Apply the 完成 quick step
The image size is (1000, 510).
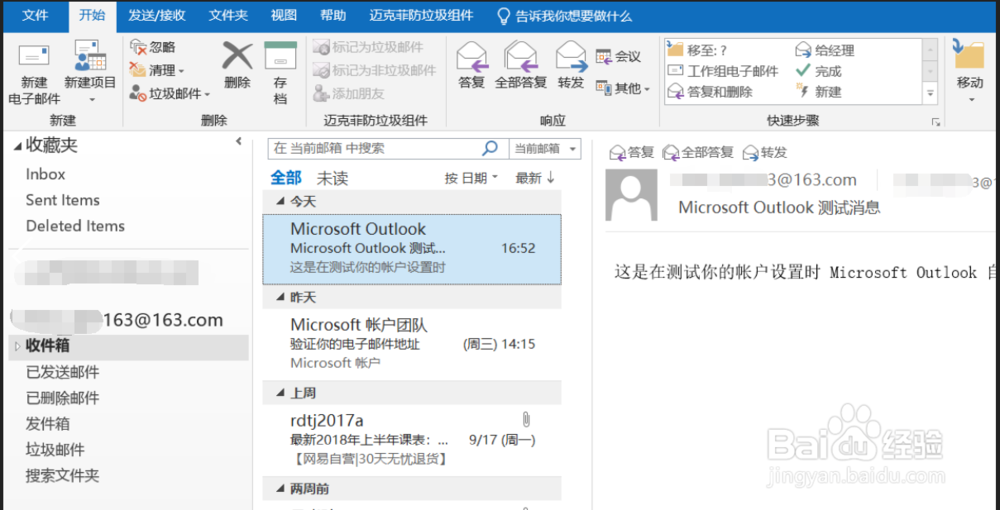click(820, 71)
